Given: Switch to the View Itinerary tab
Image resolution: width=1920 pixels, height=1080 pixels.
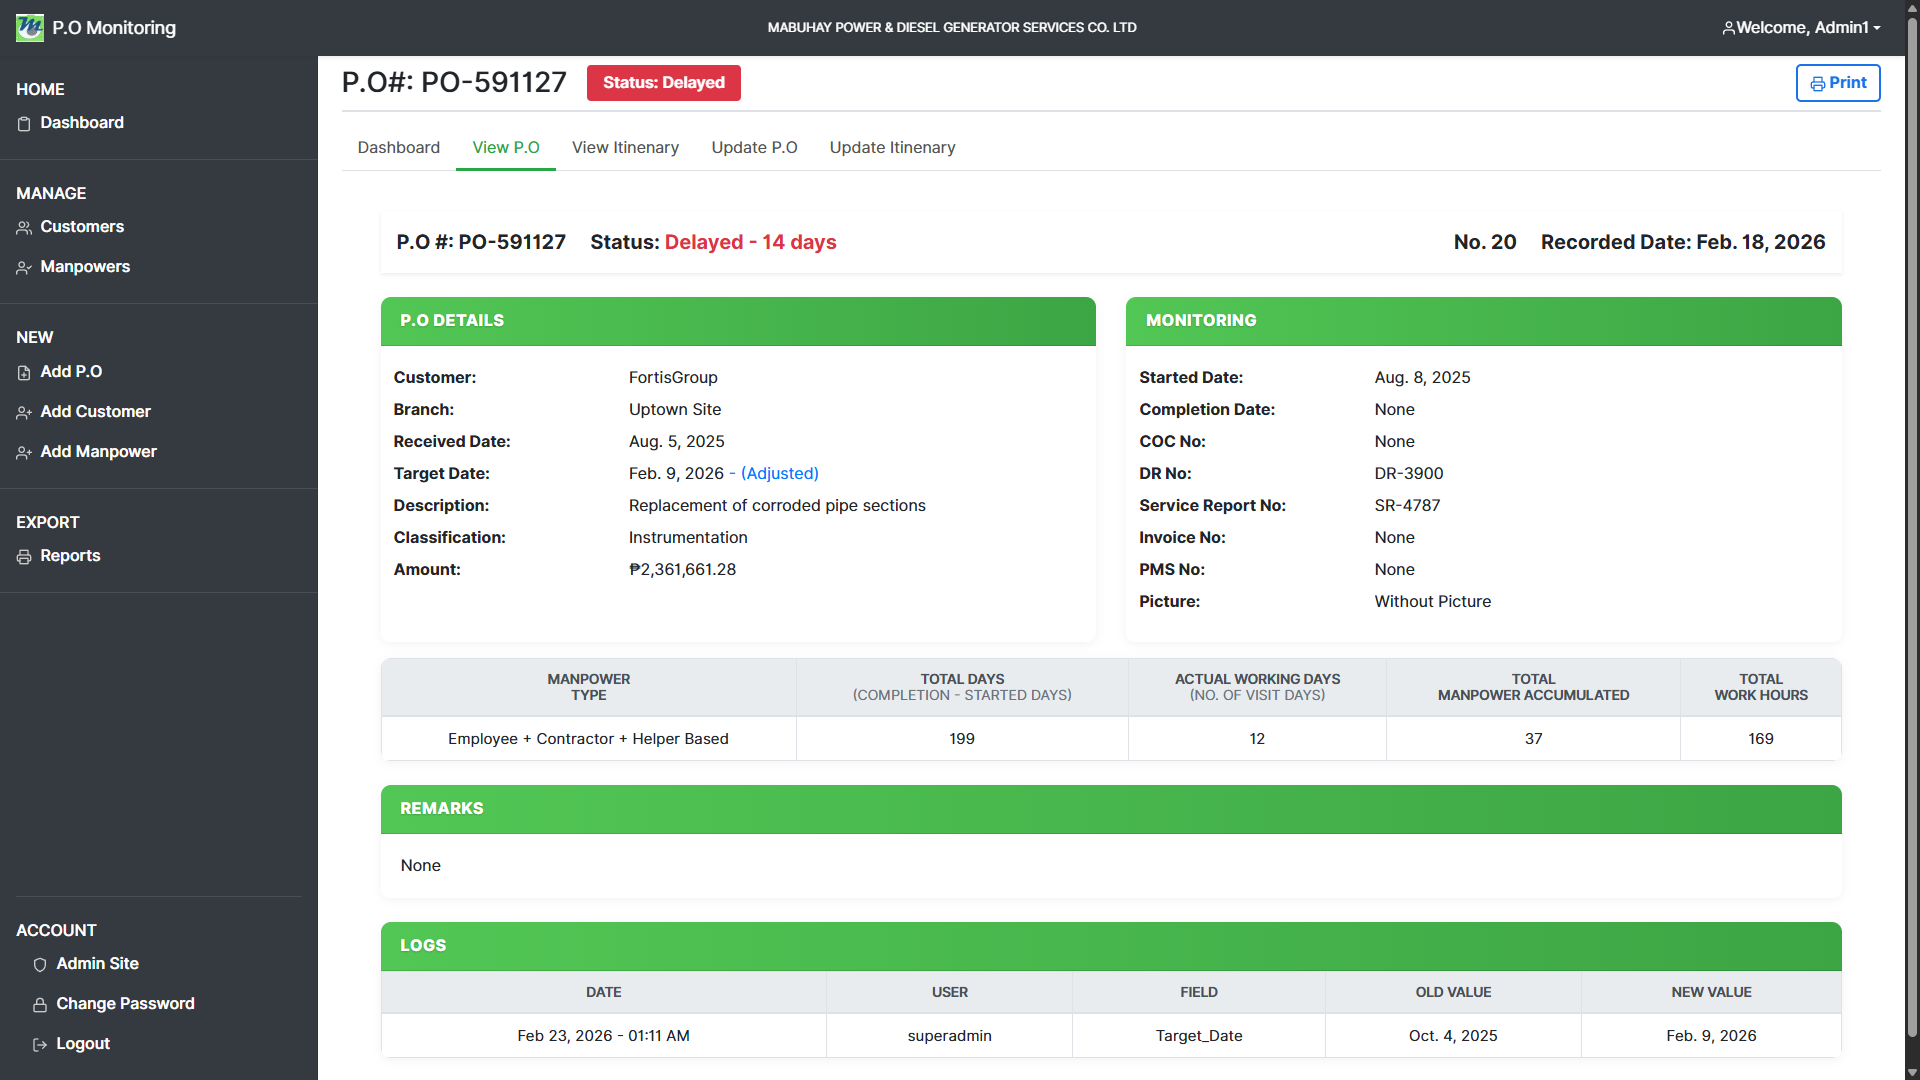Looking at the screenshot, I should coord(625,148).
